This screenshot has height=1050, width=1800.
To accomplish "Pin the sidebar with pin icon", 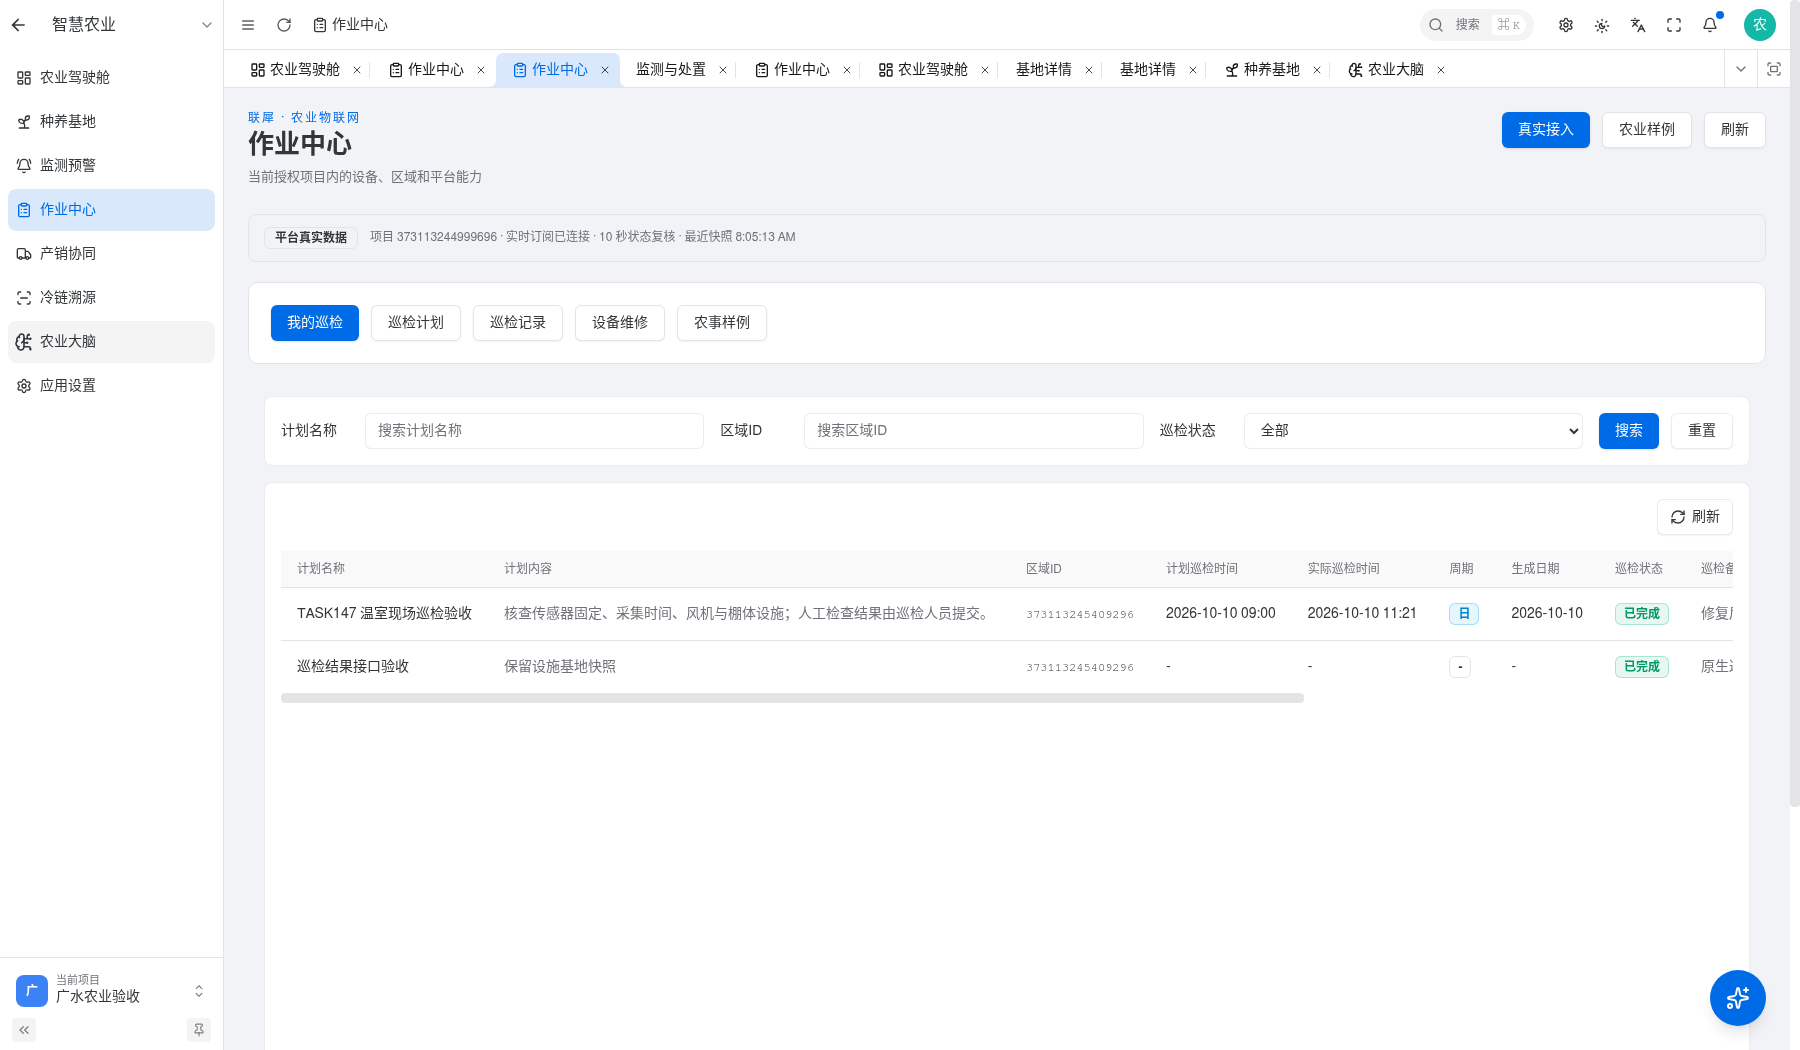I will point(199,1030).
